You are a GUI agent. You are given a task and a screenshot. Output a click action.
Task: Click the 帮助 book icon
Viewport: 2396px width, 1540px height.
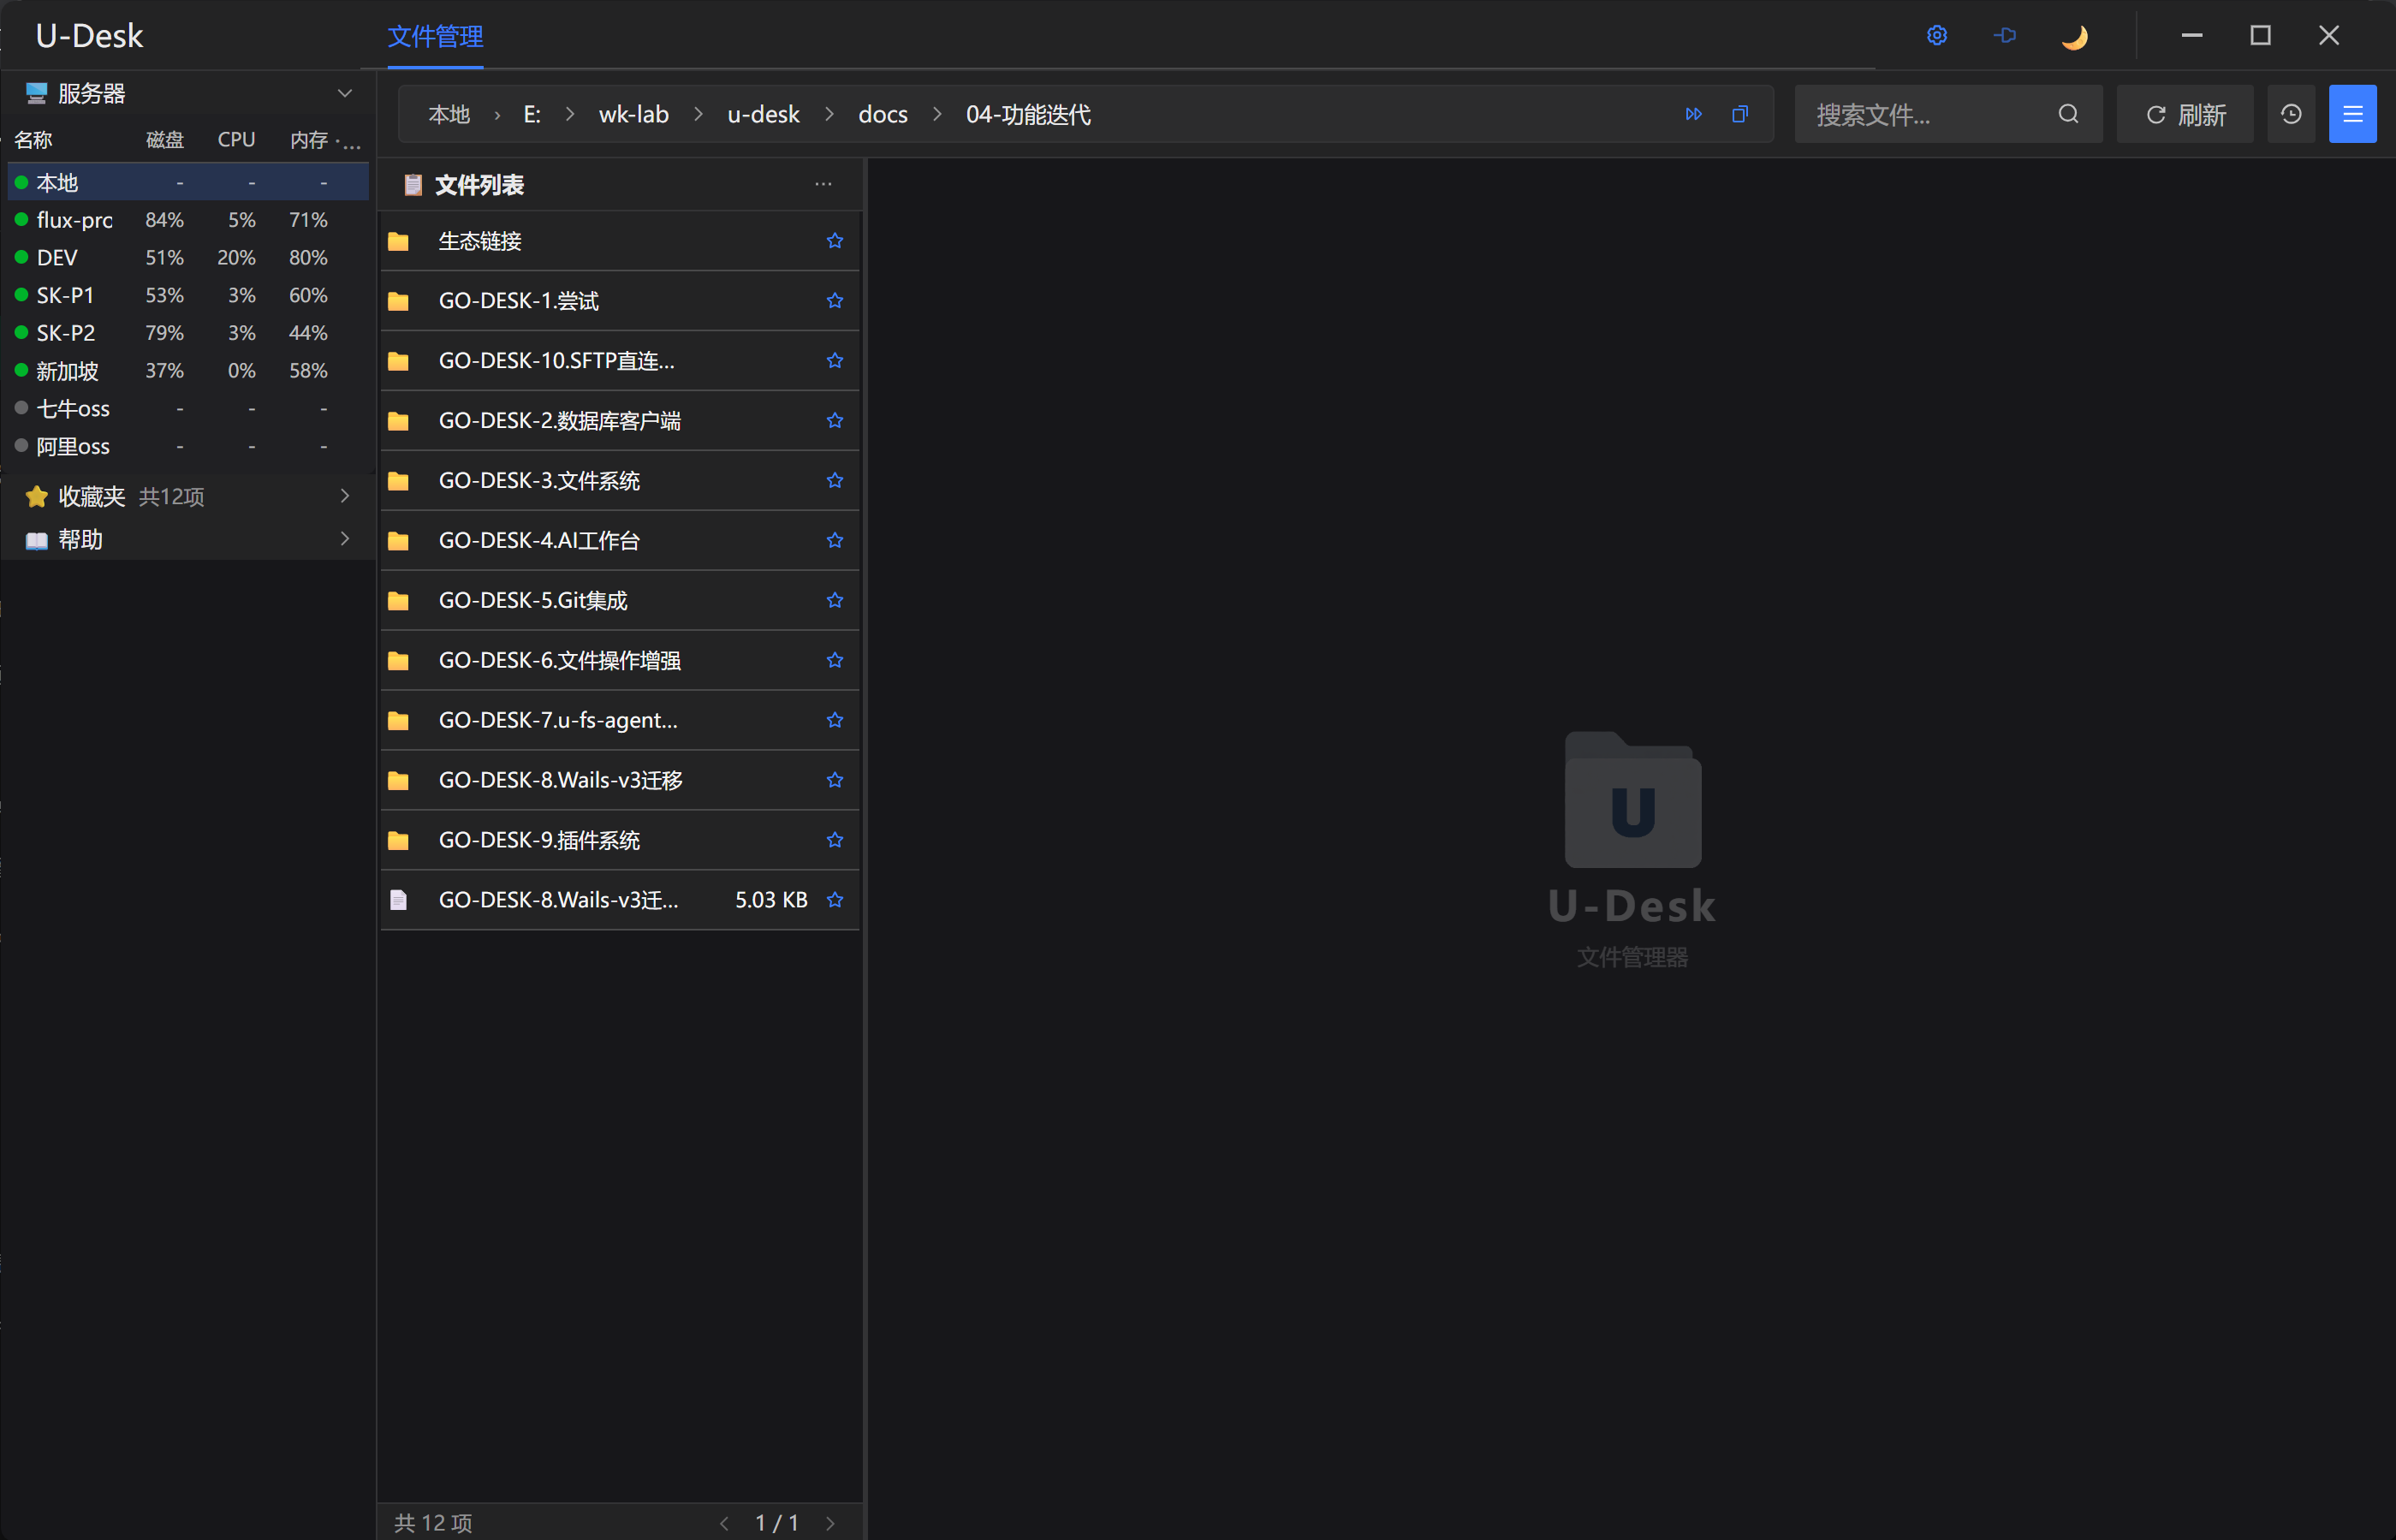(x=37, y=540)
